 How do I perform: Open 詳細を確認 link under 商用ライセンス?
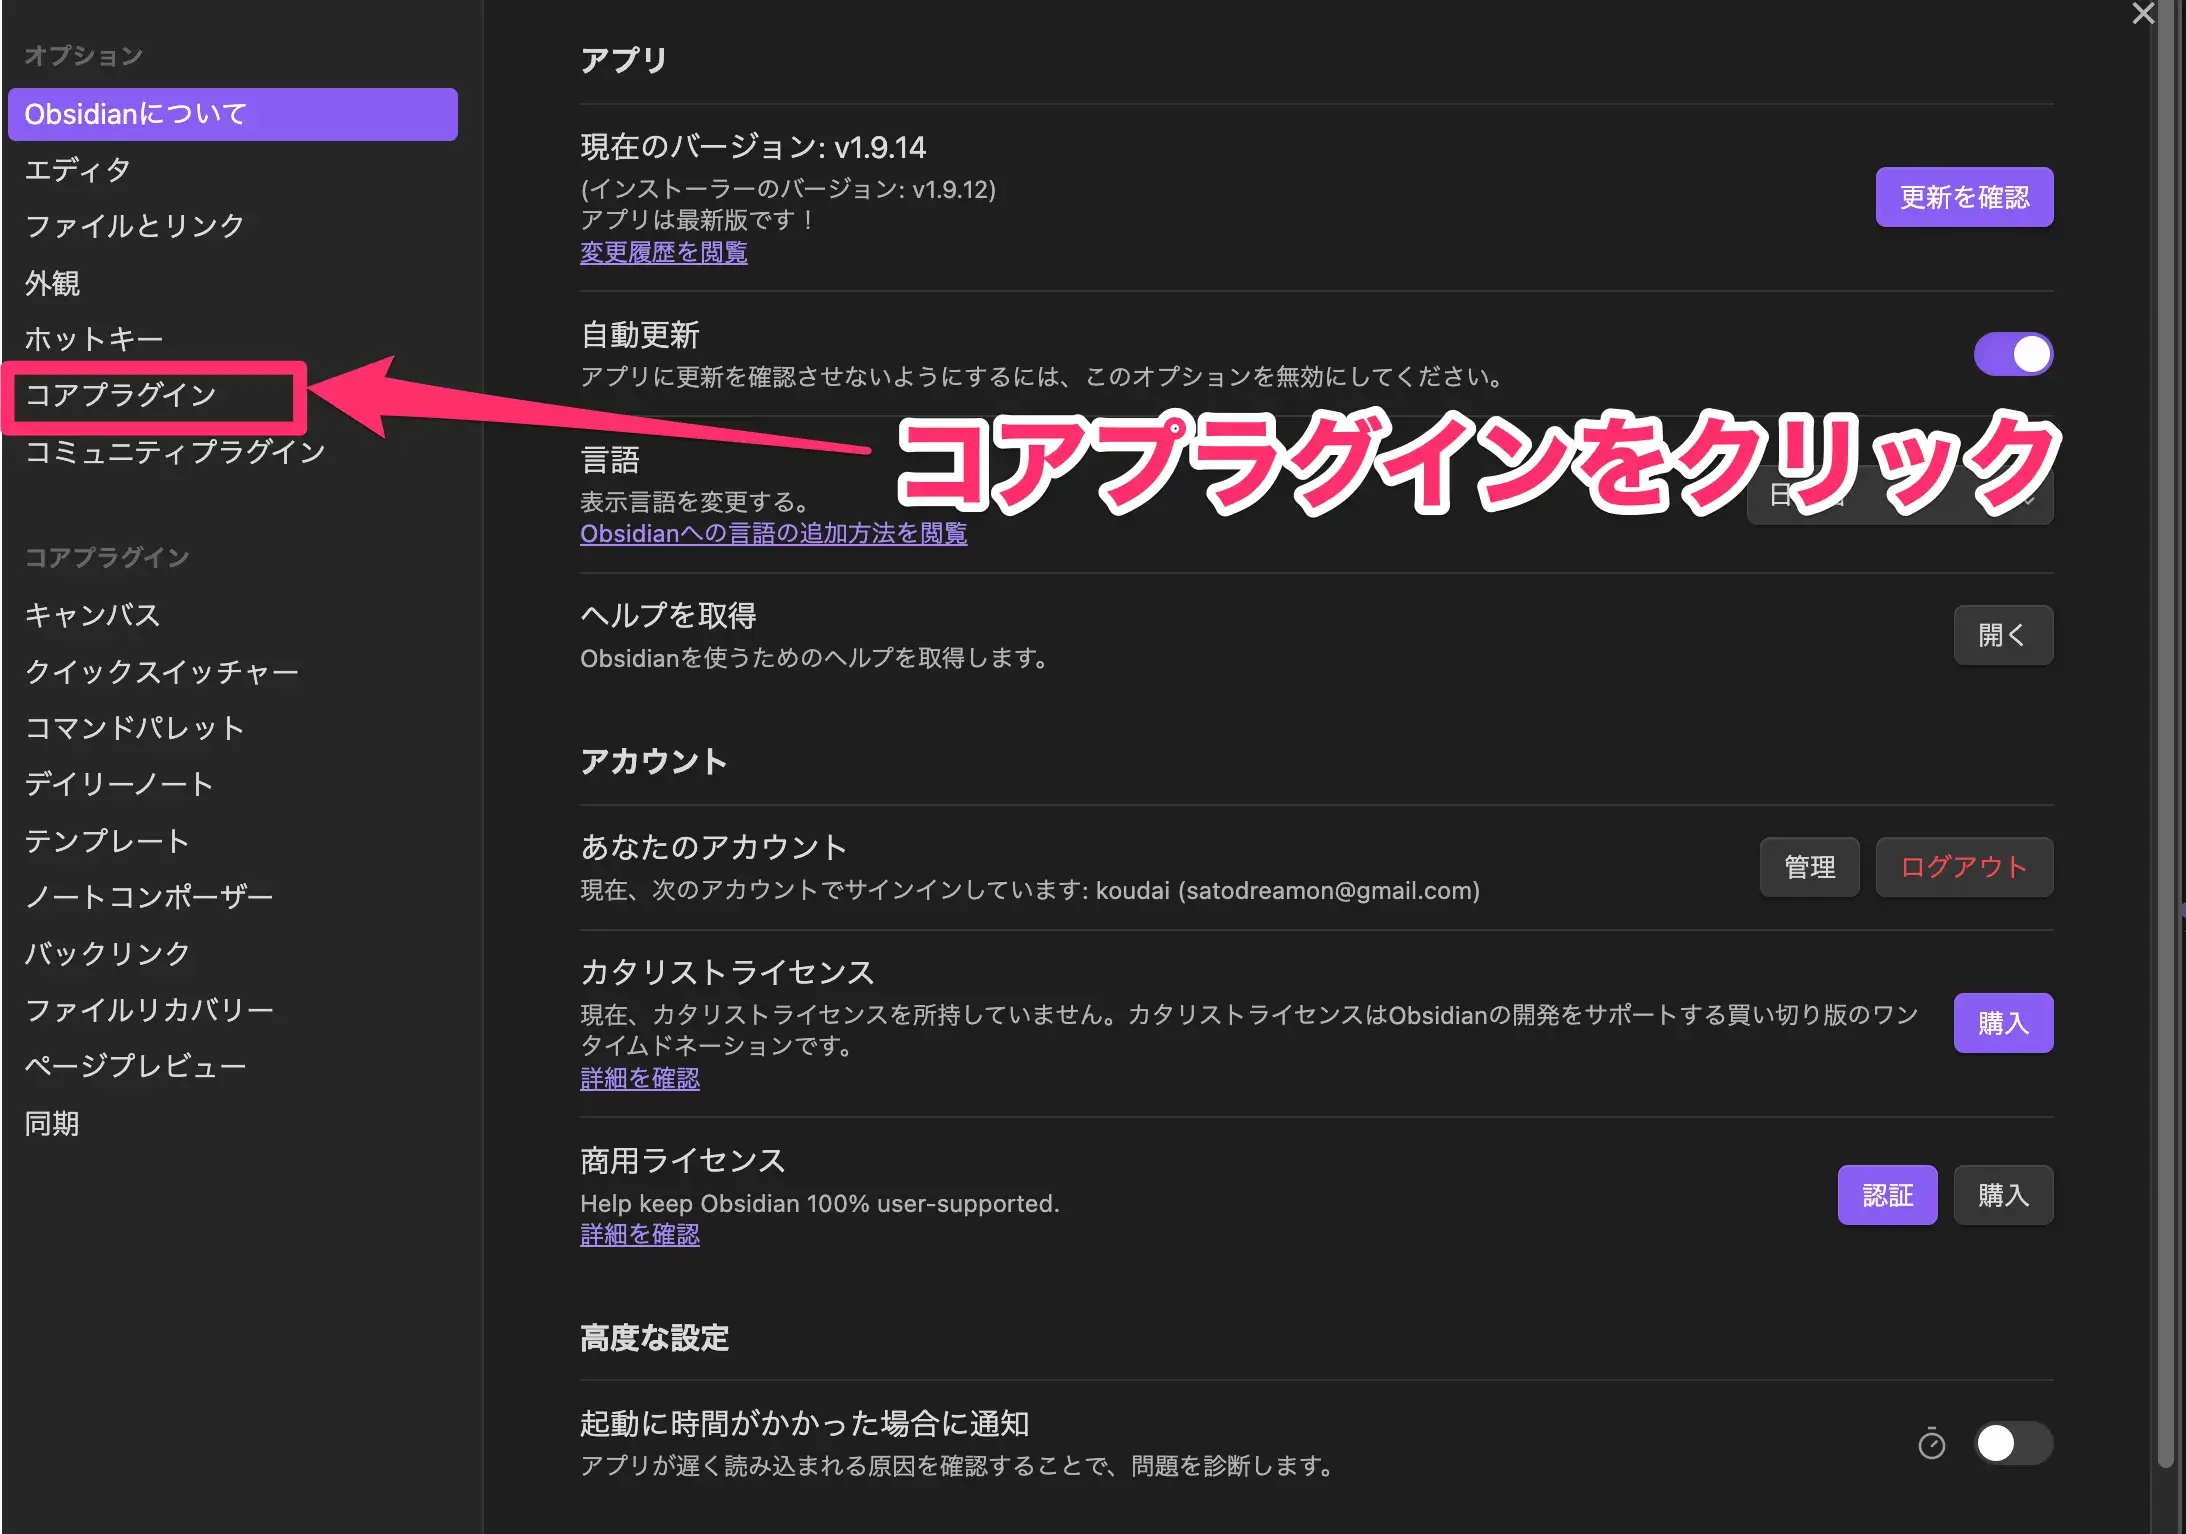tap(640, 1235)
